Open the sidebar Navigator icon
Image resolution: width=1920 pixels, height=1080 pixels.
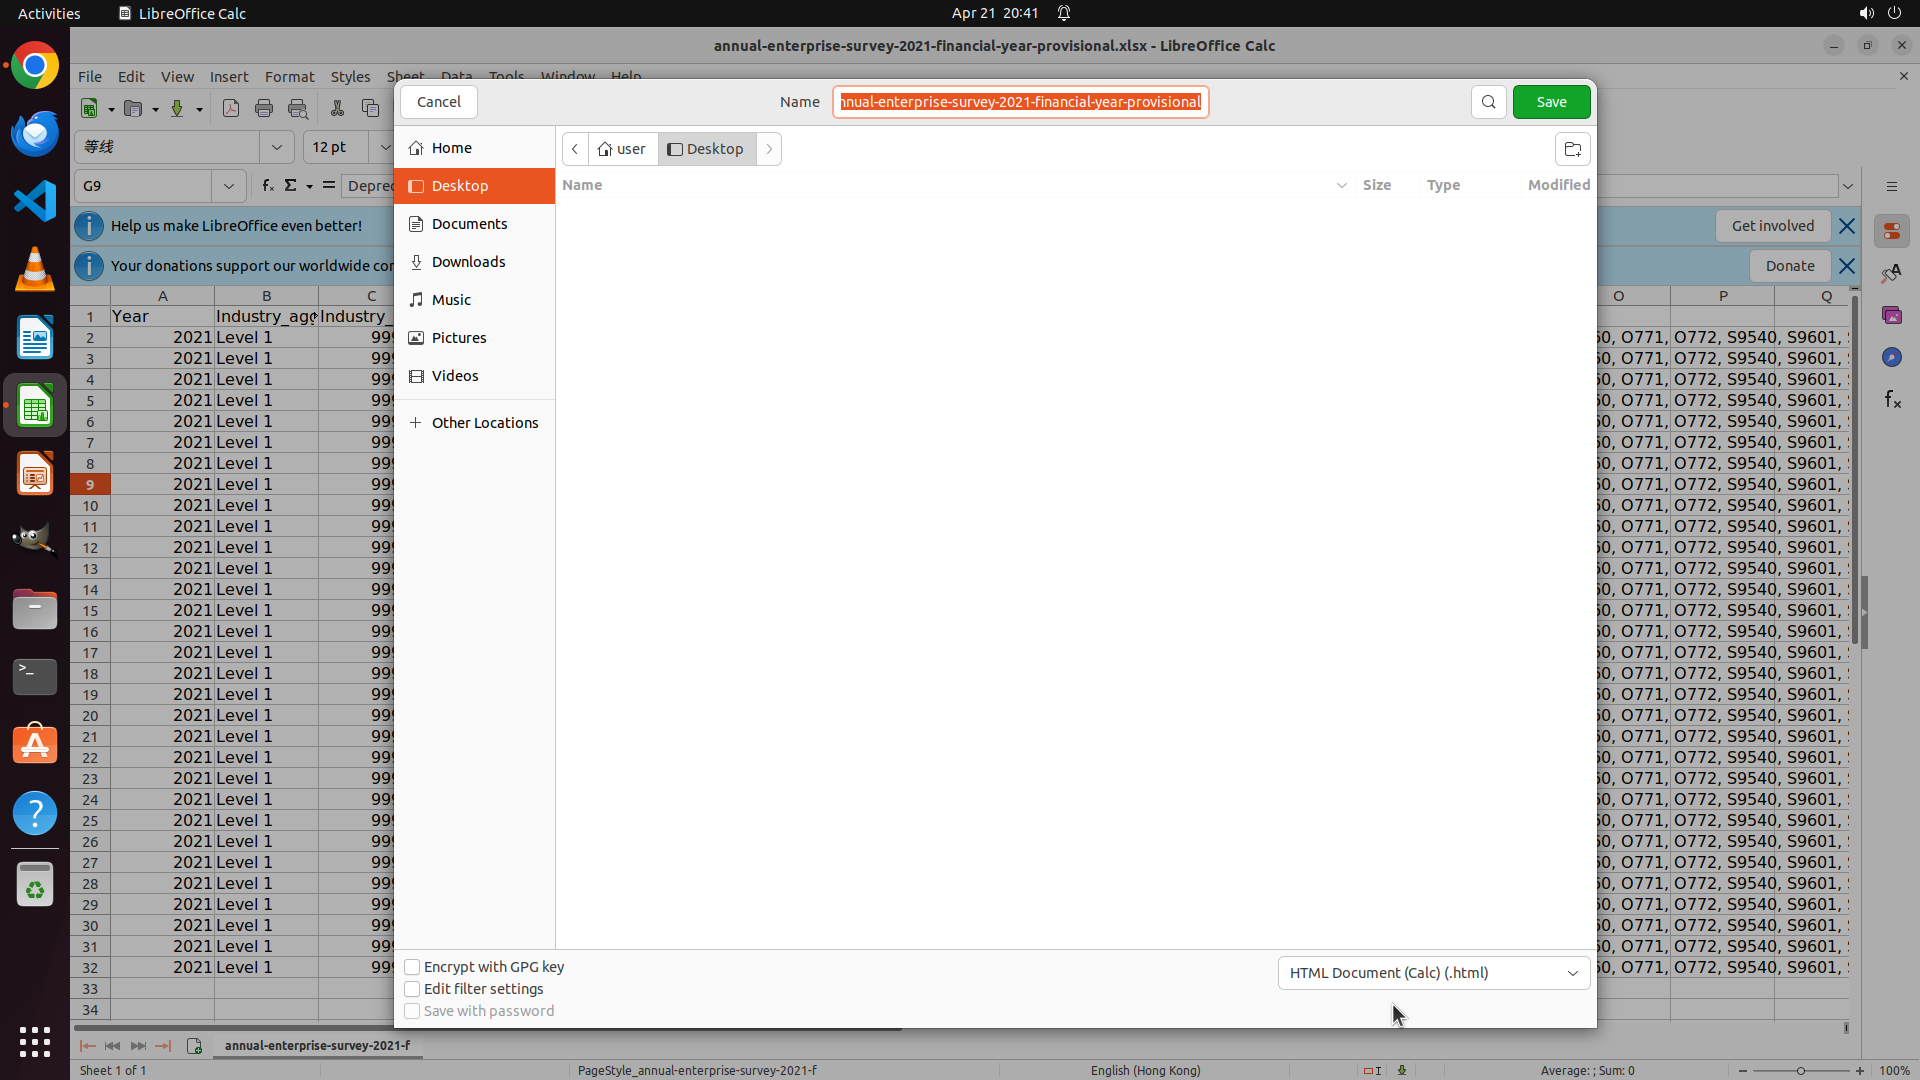(1891, 357)
